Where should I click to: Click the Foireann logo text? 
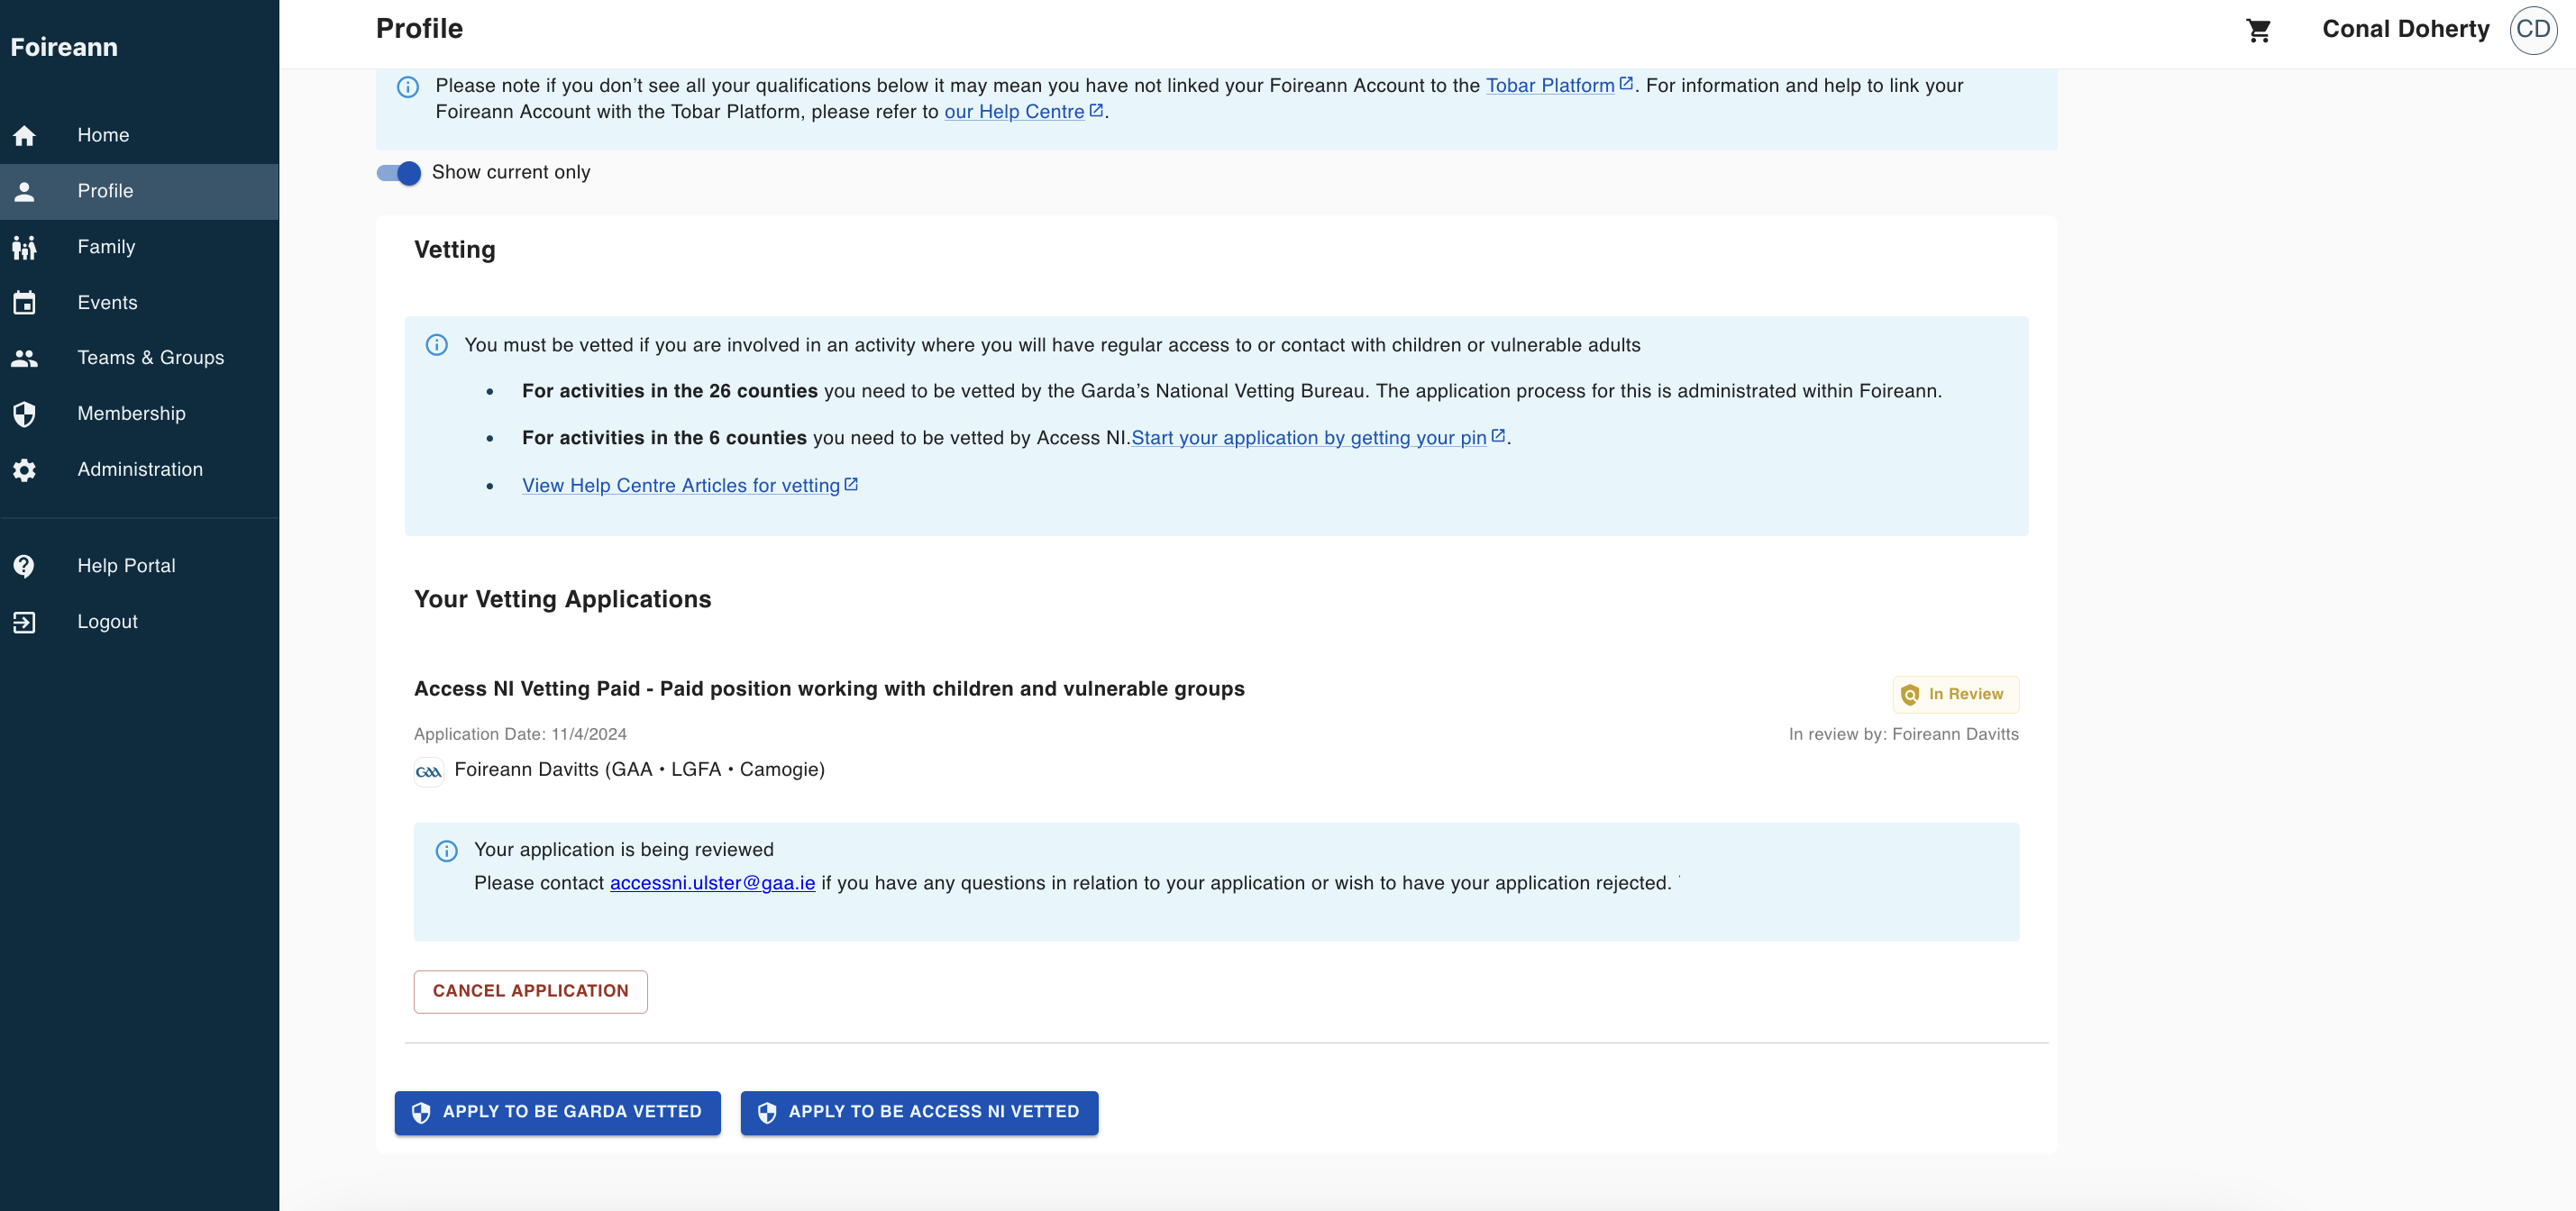64,47
